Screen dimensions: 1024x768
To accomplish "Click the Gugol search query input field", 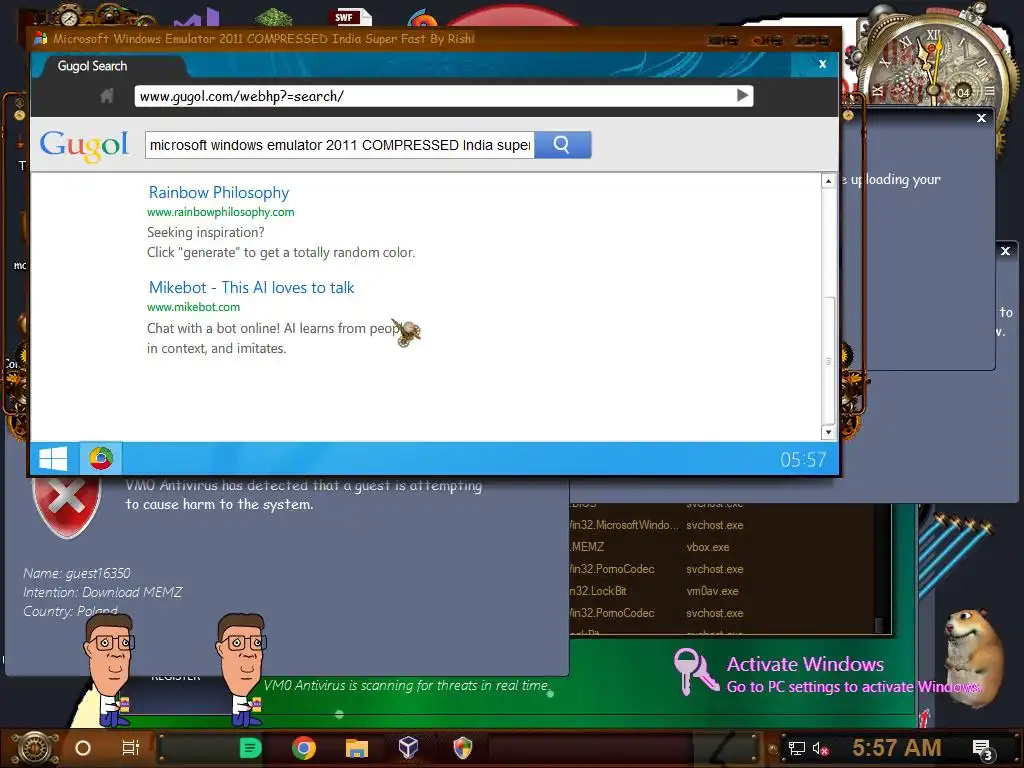I will 340,145.
